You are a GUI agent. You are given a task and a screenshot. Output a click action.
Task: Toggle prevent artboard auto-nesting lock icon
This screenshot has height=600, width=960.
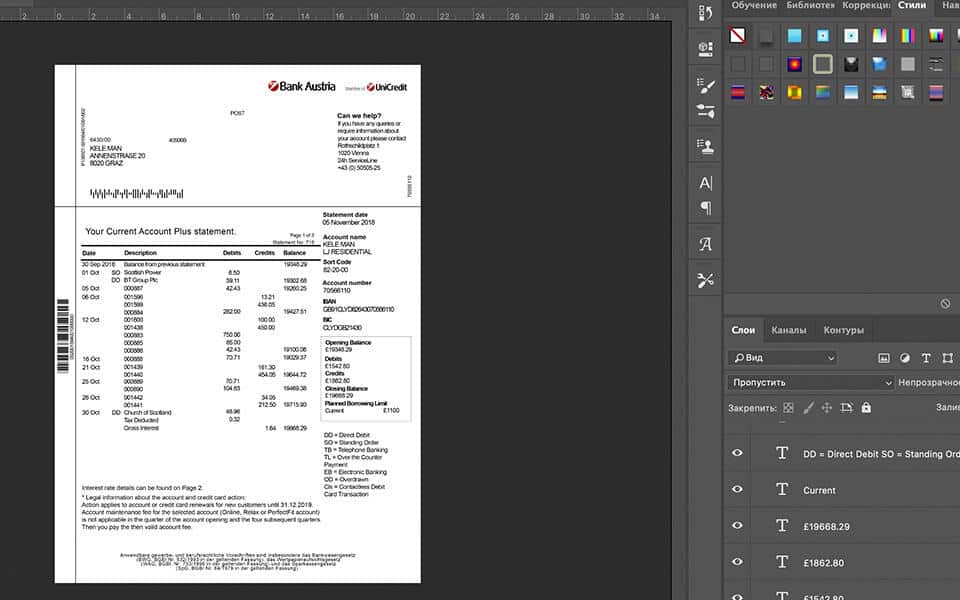[847, 408]
